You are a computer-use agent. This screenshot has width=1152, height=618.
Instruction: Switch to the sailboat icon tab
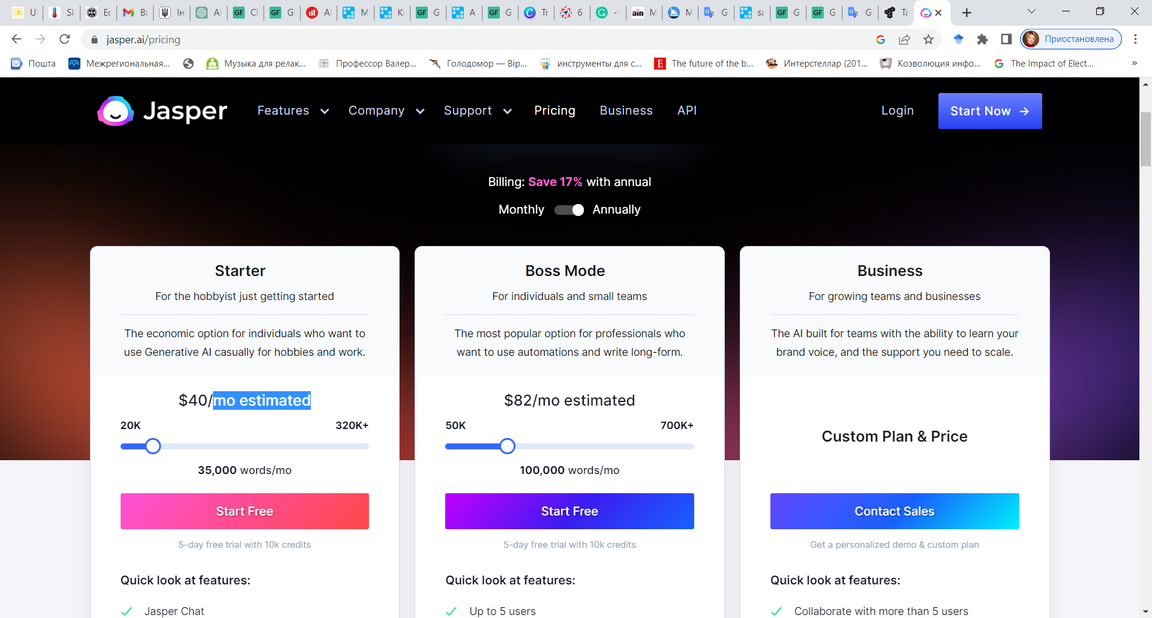click(x=680, y=12)
